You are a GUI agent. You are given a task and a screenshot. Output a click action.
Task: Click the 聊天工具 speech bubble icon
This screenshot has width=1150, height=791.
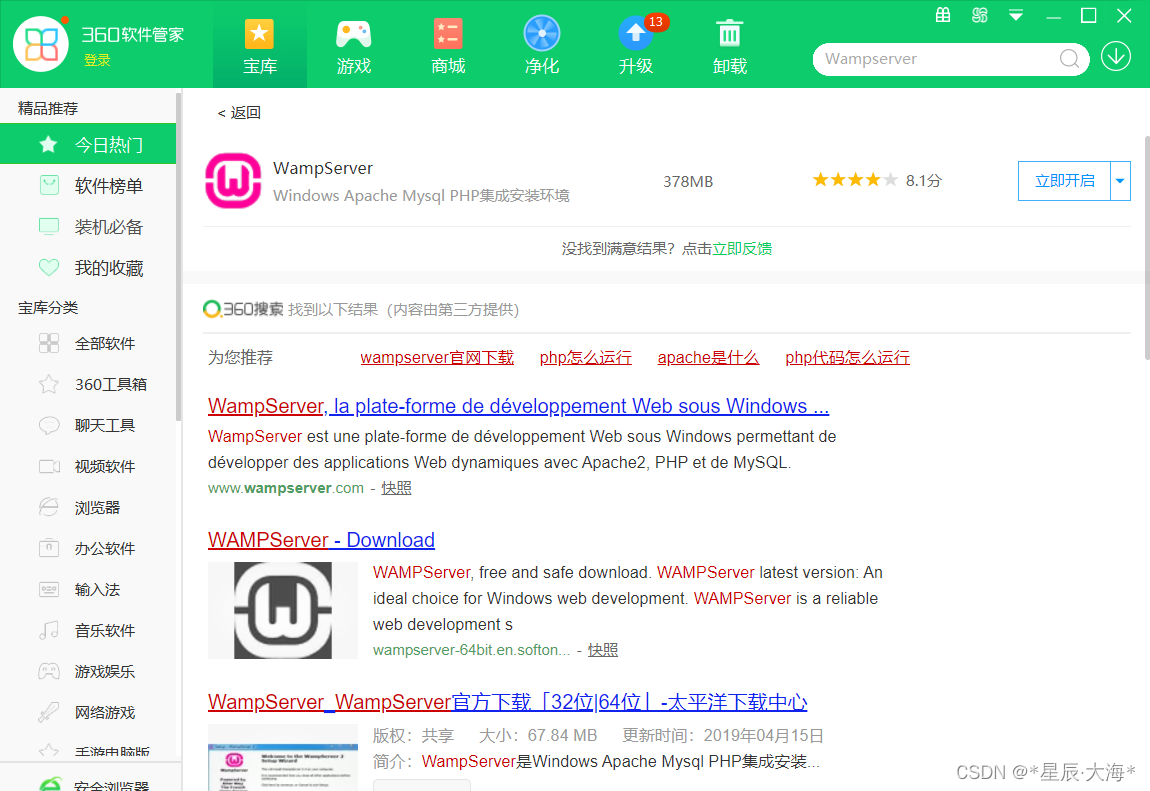coord(49,425)
